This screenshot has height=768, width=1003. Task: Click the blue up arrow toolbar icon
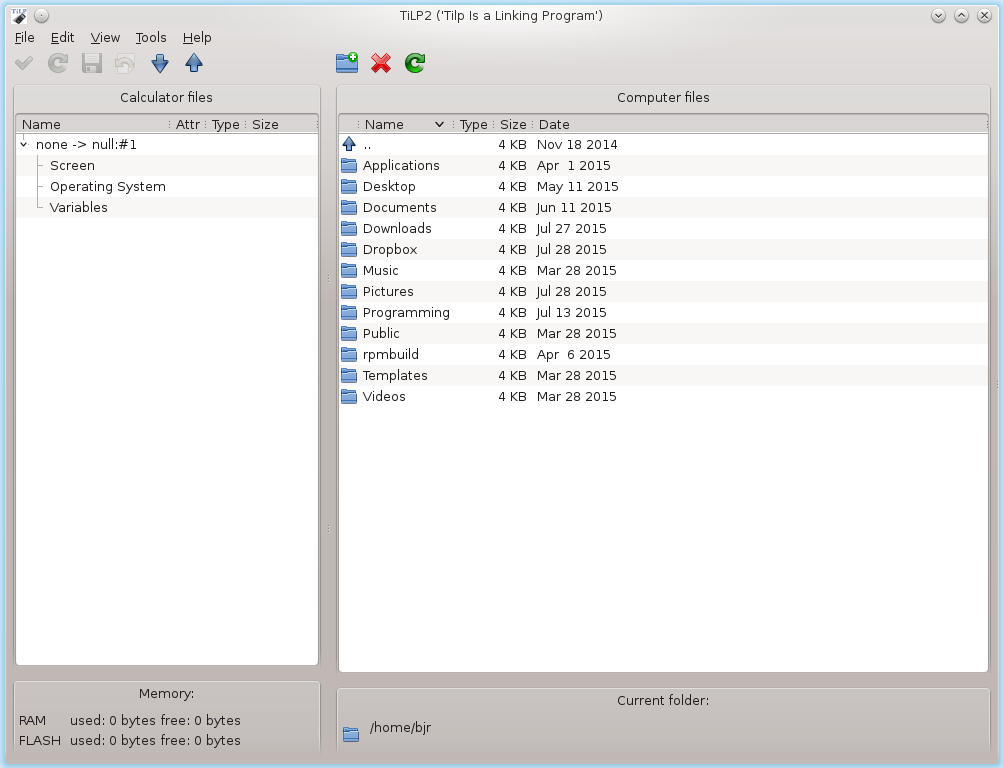194,64
